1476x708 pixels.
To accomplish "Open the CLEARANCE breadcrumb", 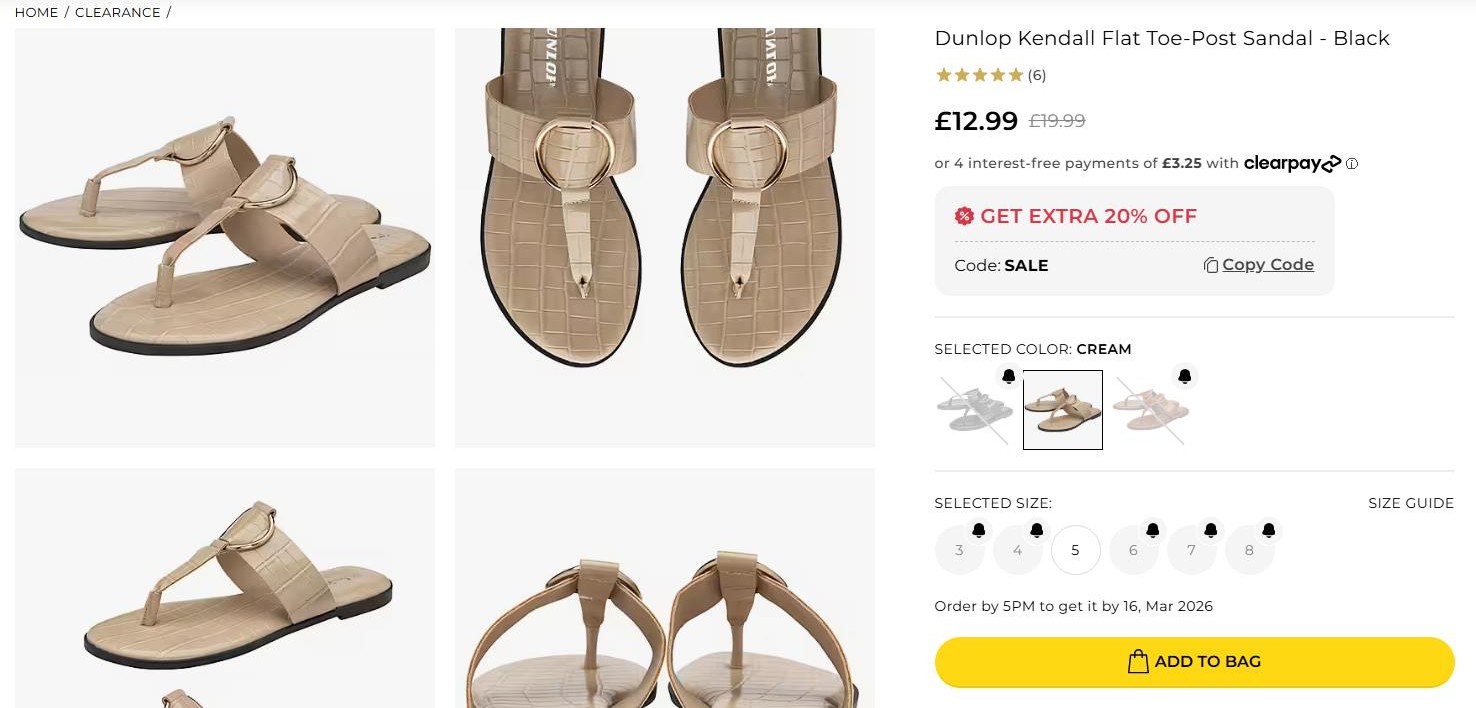I will tap(117, 12).
